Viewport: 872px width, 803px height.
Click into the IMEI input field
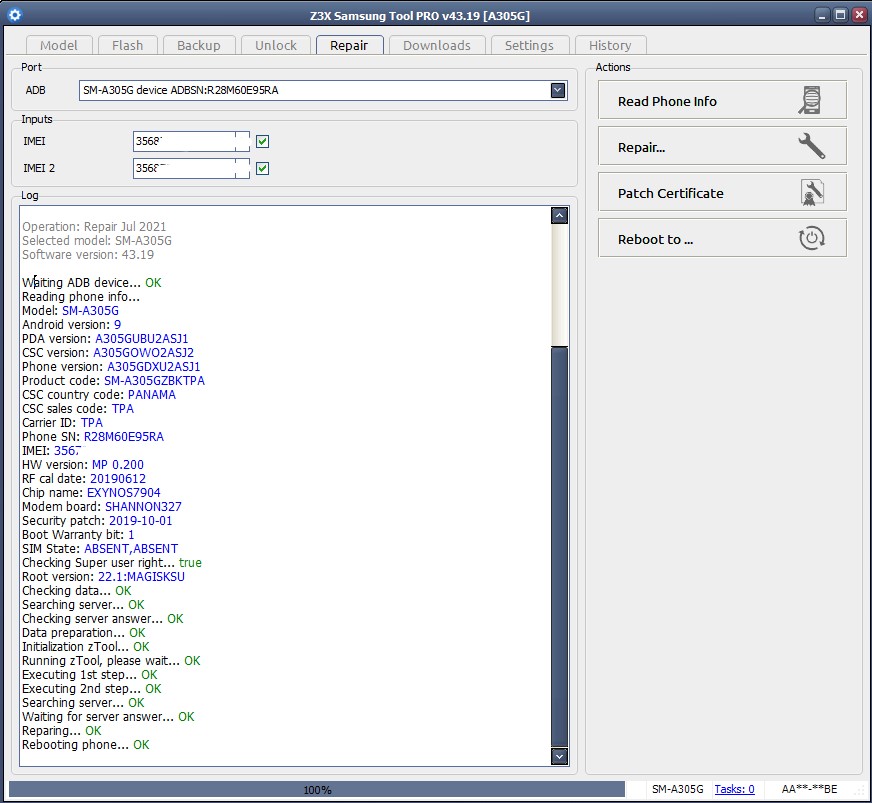(191, 141)
